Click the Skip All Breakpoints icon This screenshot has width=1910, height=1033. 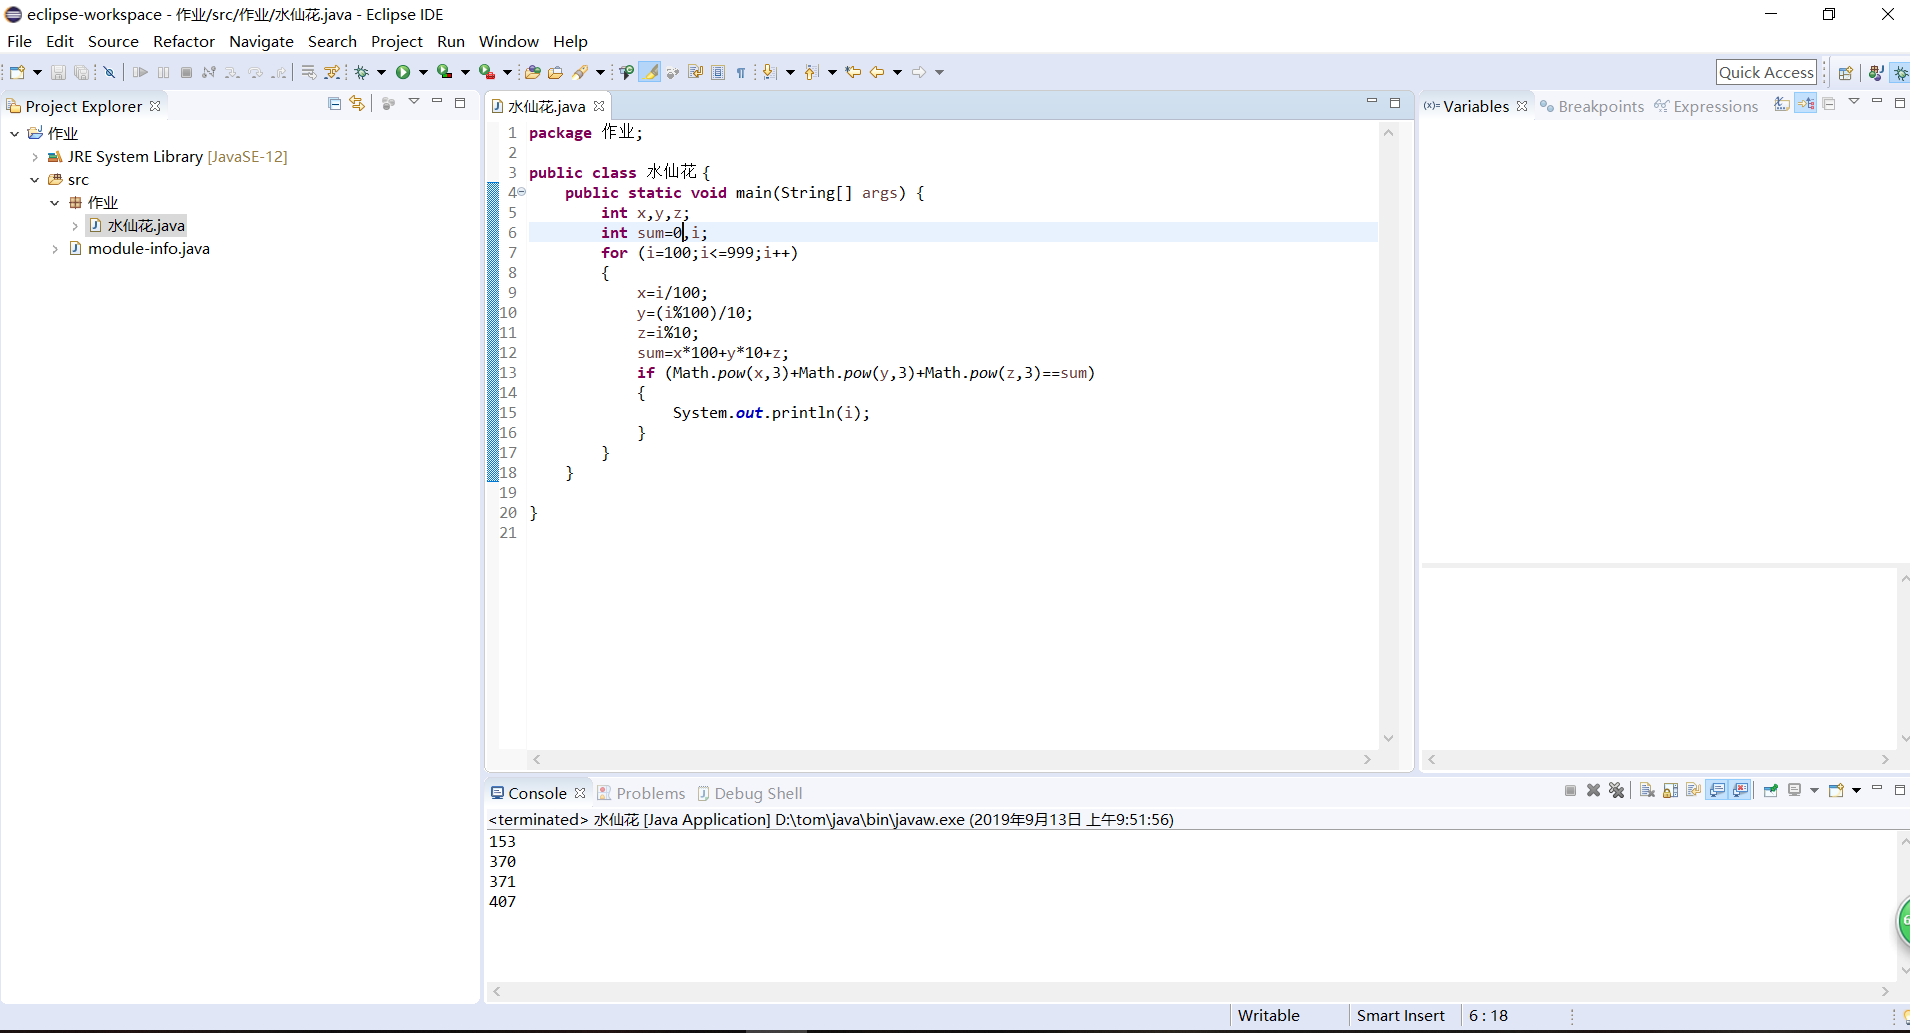110,72
